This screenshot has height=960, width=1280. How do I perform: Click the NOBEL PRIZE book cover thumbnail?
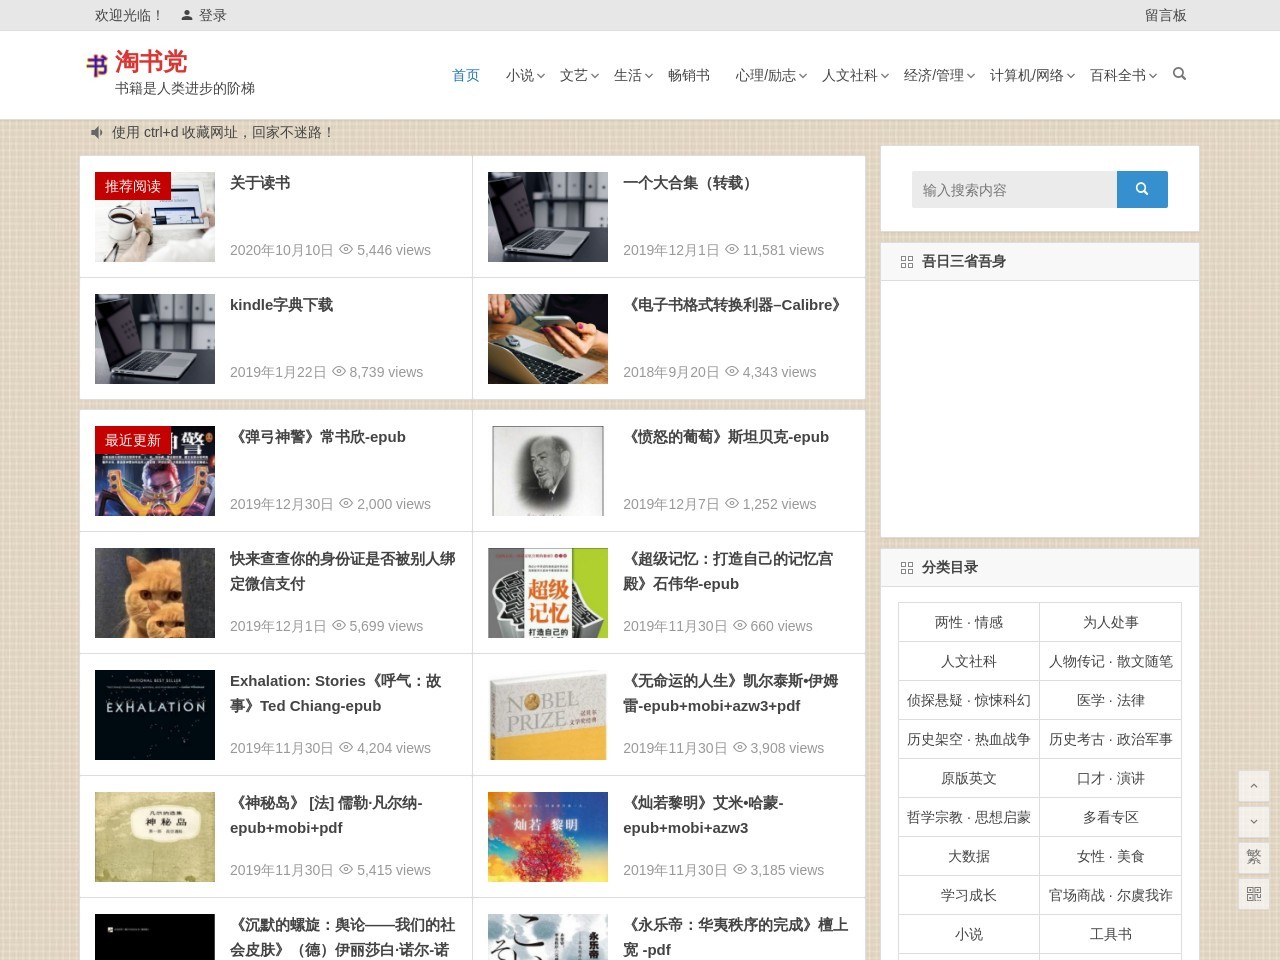tap(548, 715)
